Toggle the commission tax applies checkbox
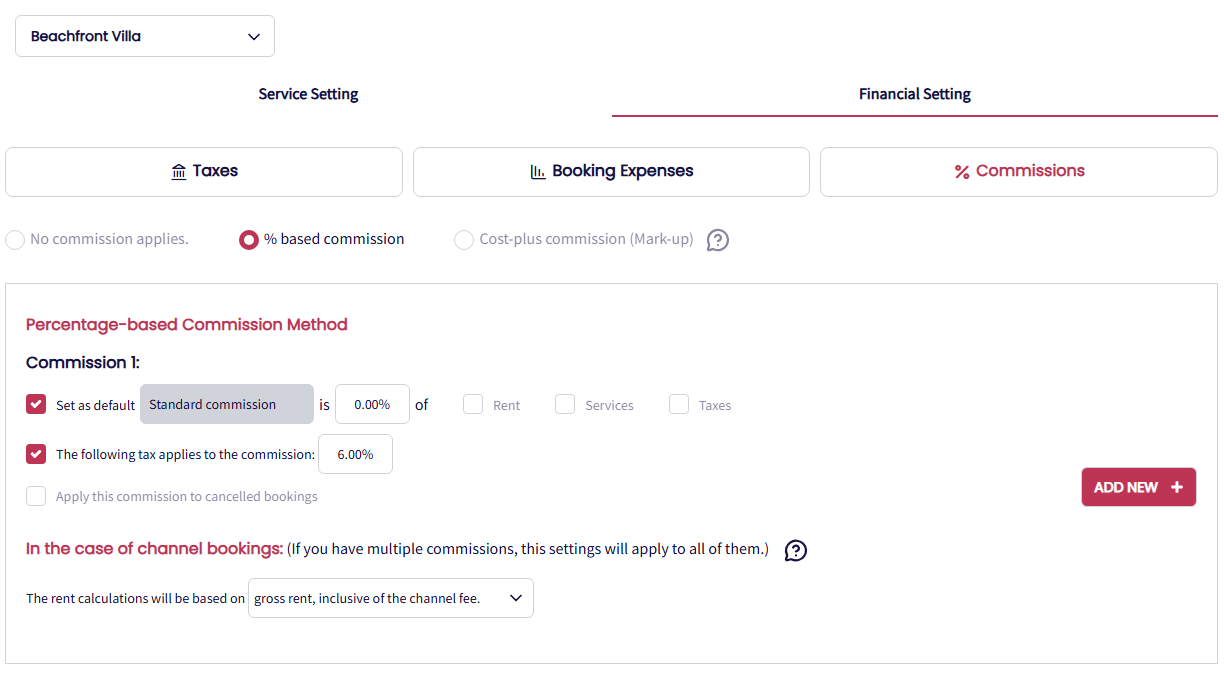The height and width of the screenshot is (673, 1224). click(36, 454)
